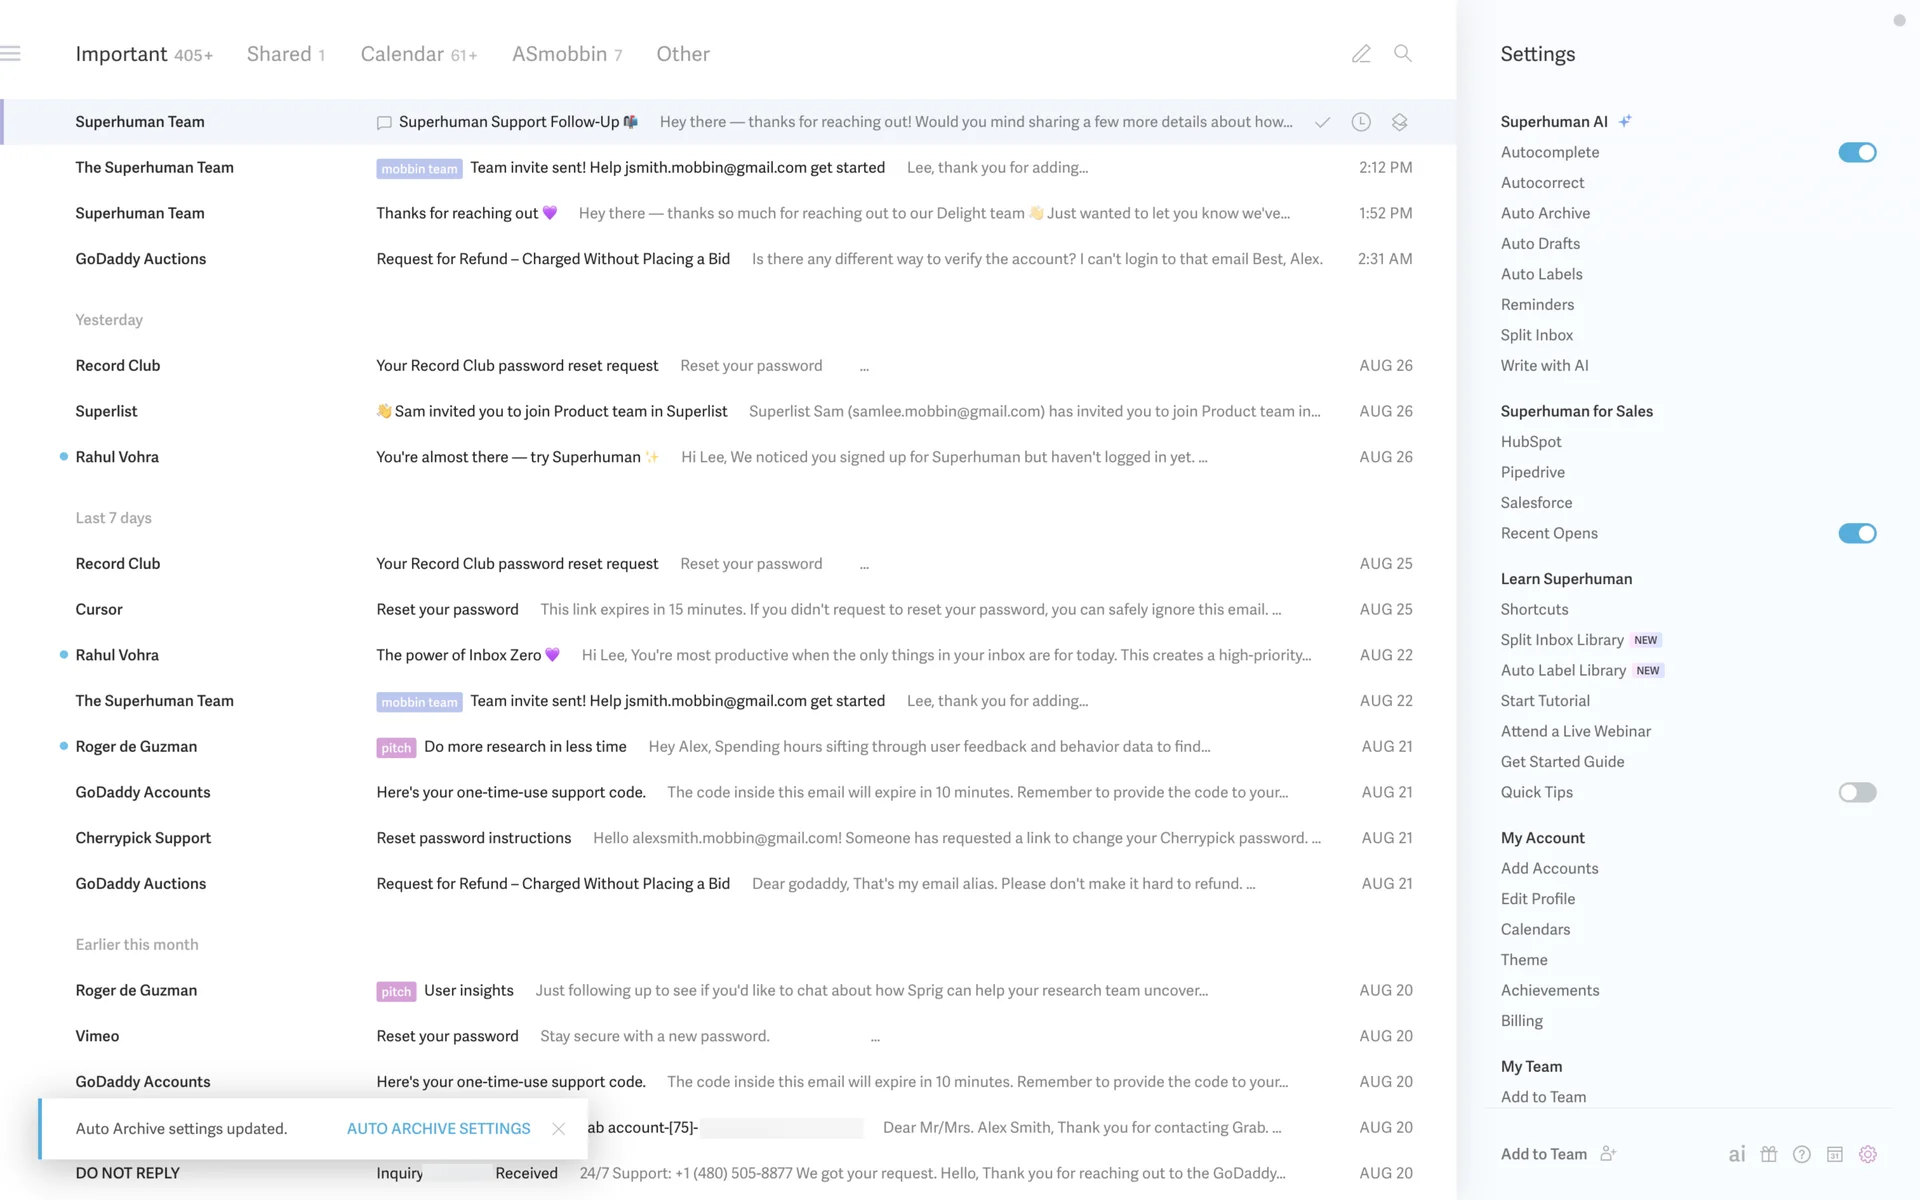1920x1200 pixels.
Task: Disable the Autocomplete toggle
Action: pyautogui.click(x=1857, y=152)
